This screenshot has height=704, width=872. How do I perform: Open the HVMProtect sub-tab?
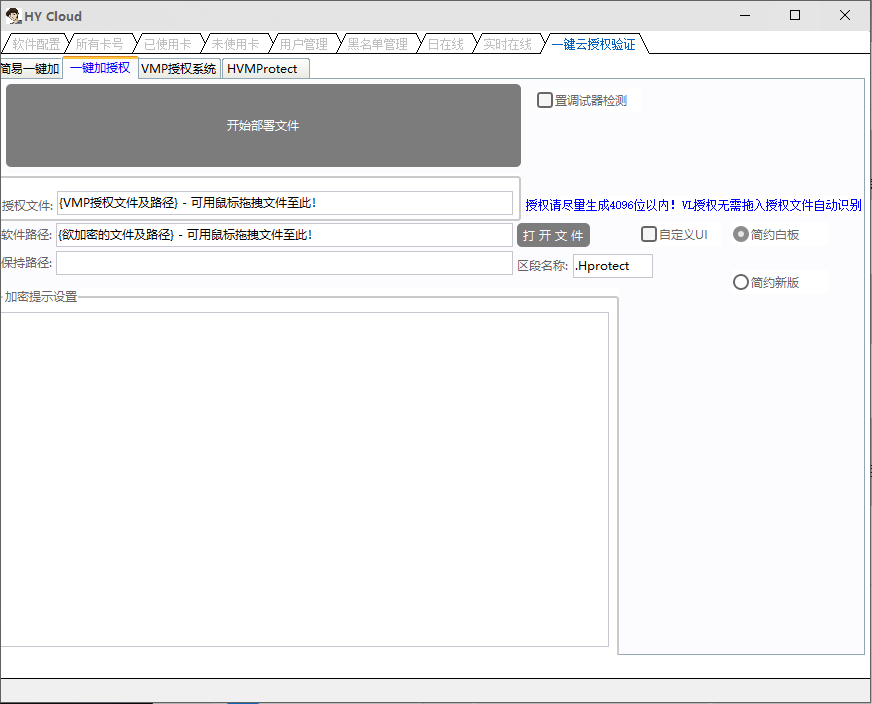(x=262, y=69)
